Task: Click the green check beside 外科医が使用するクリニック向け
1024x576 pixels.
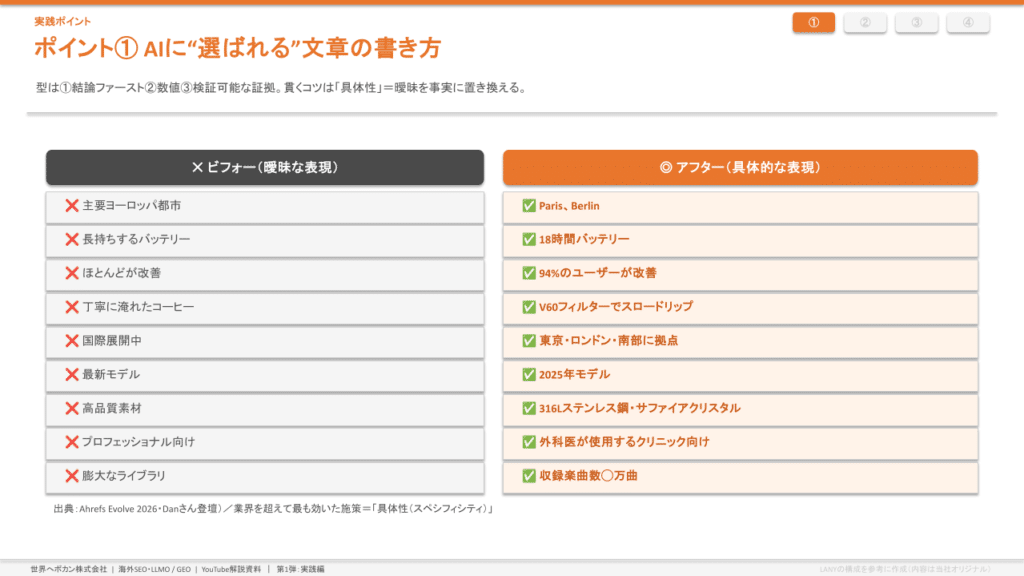Action: point(529,442)
